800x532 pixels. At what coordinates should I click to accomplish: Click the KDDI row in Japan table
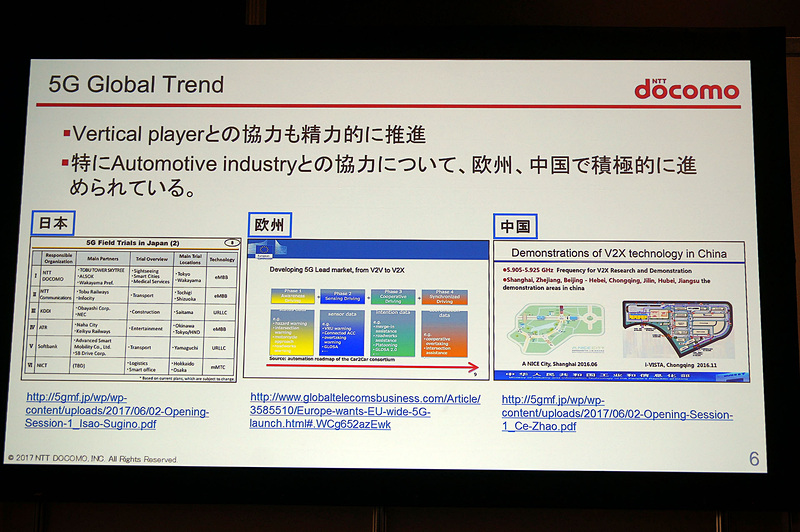click(134, 312)
